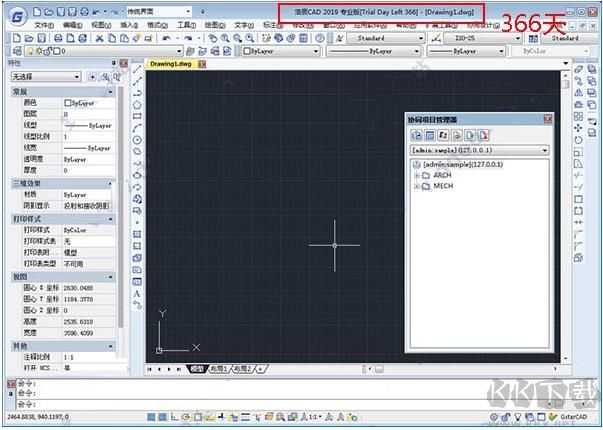Image resolution: width=603 pixels, height=430 pixels.
Task: Select the Rotate modify tool
Action: (x=578, y=140)
